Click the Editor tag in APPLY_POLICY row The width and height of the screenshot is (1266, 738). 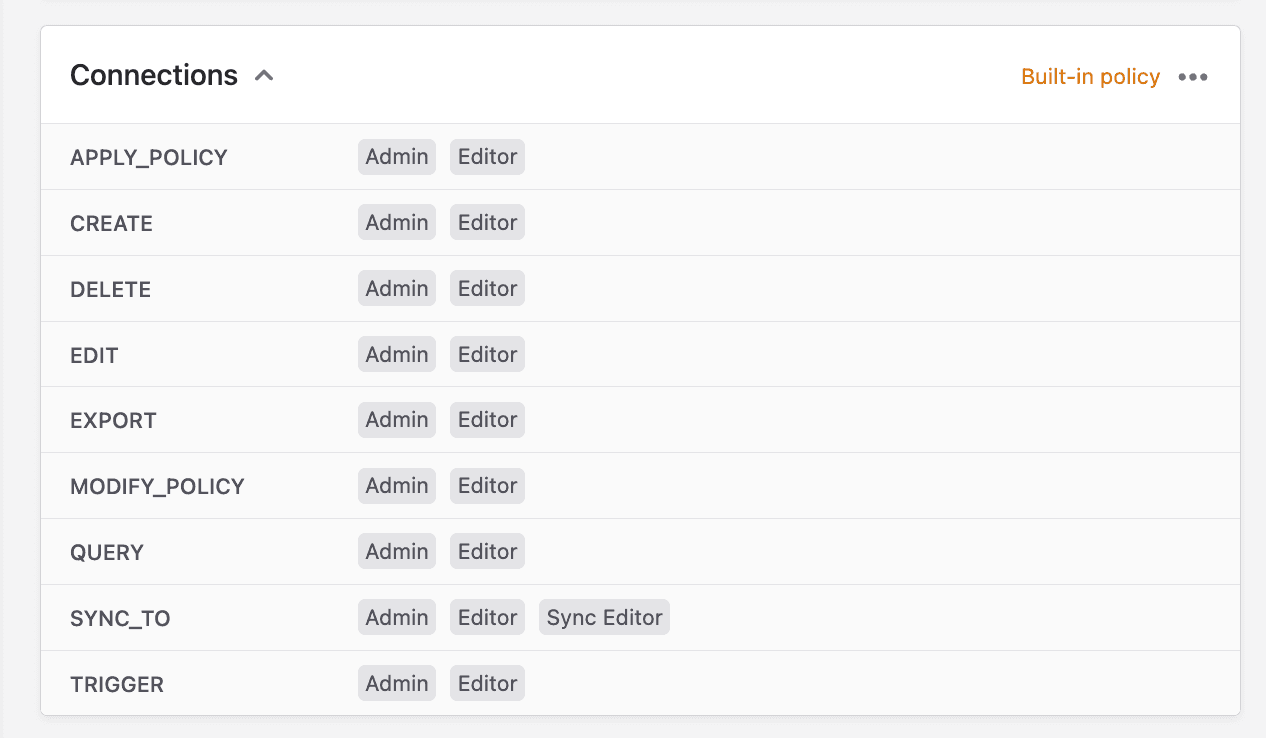point(487,157)
